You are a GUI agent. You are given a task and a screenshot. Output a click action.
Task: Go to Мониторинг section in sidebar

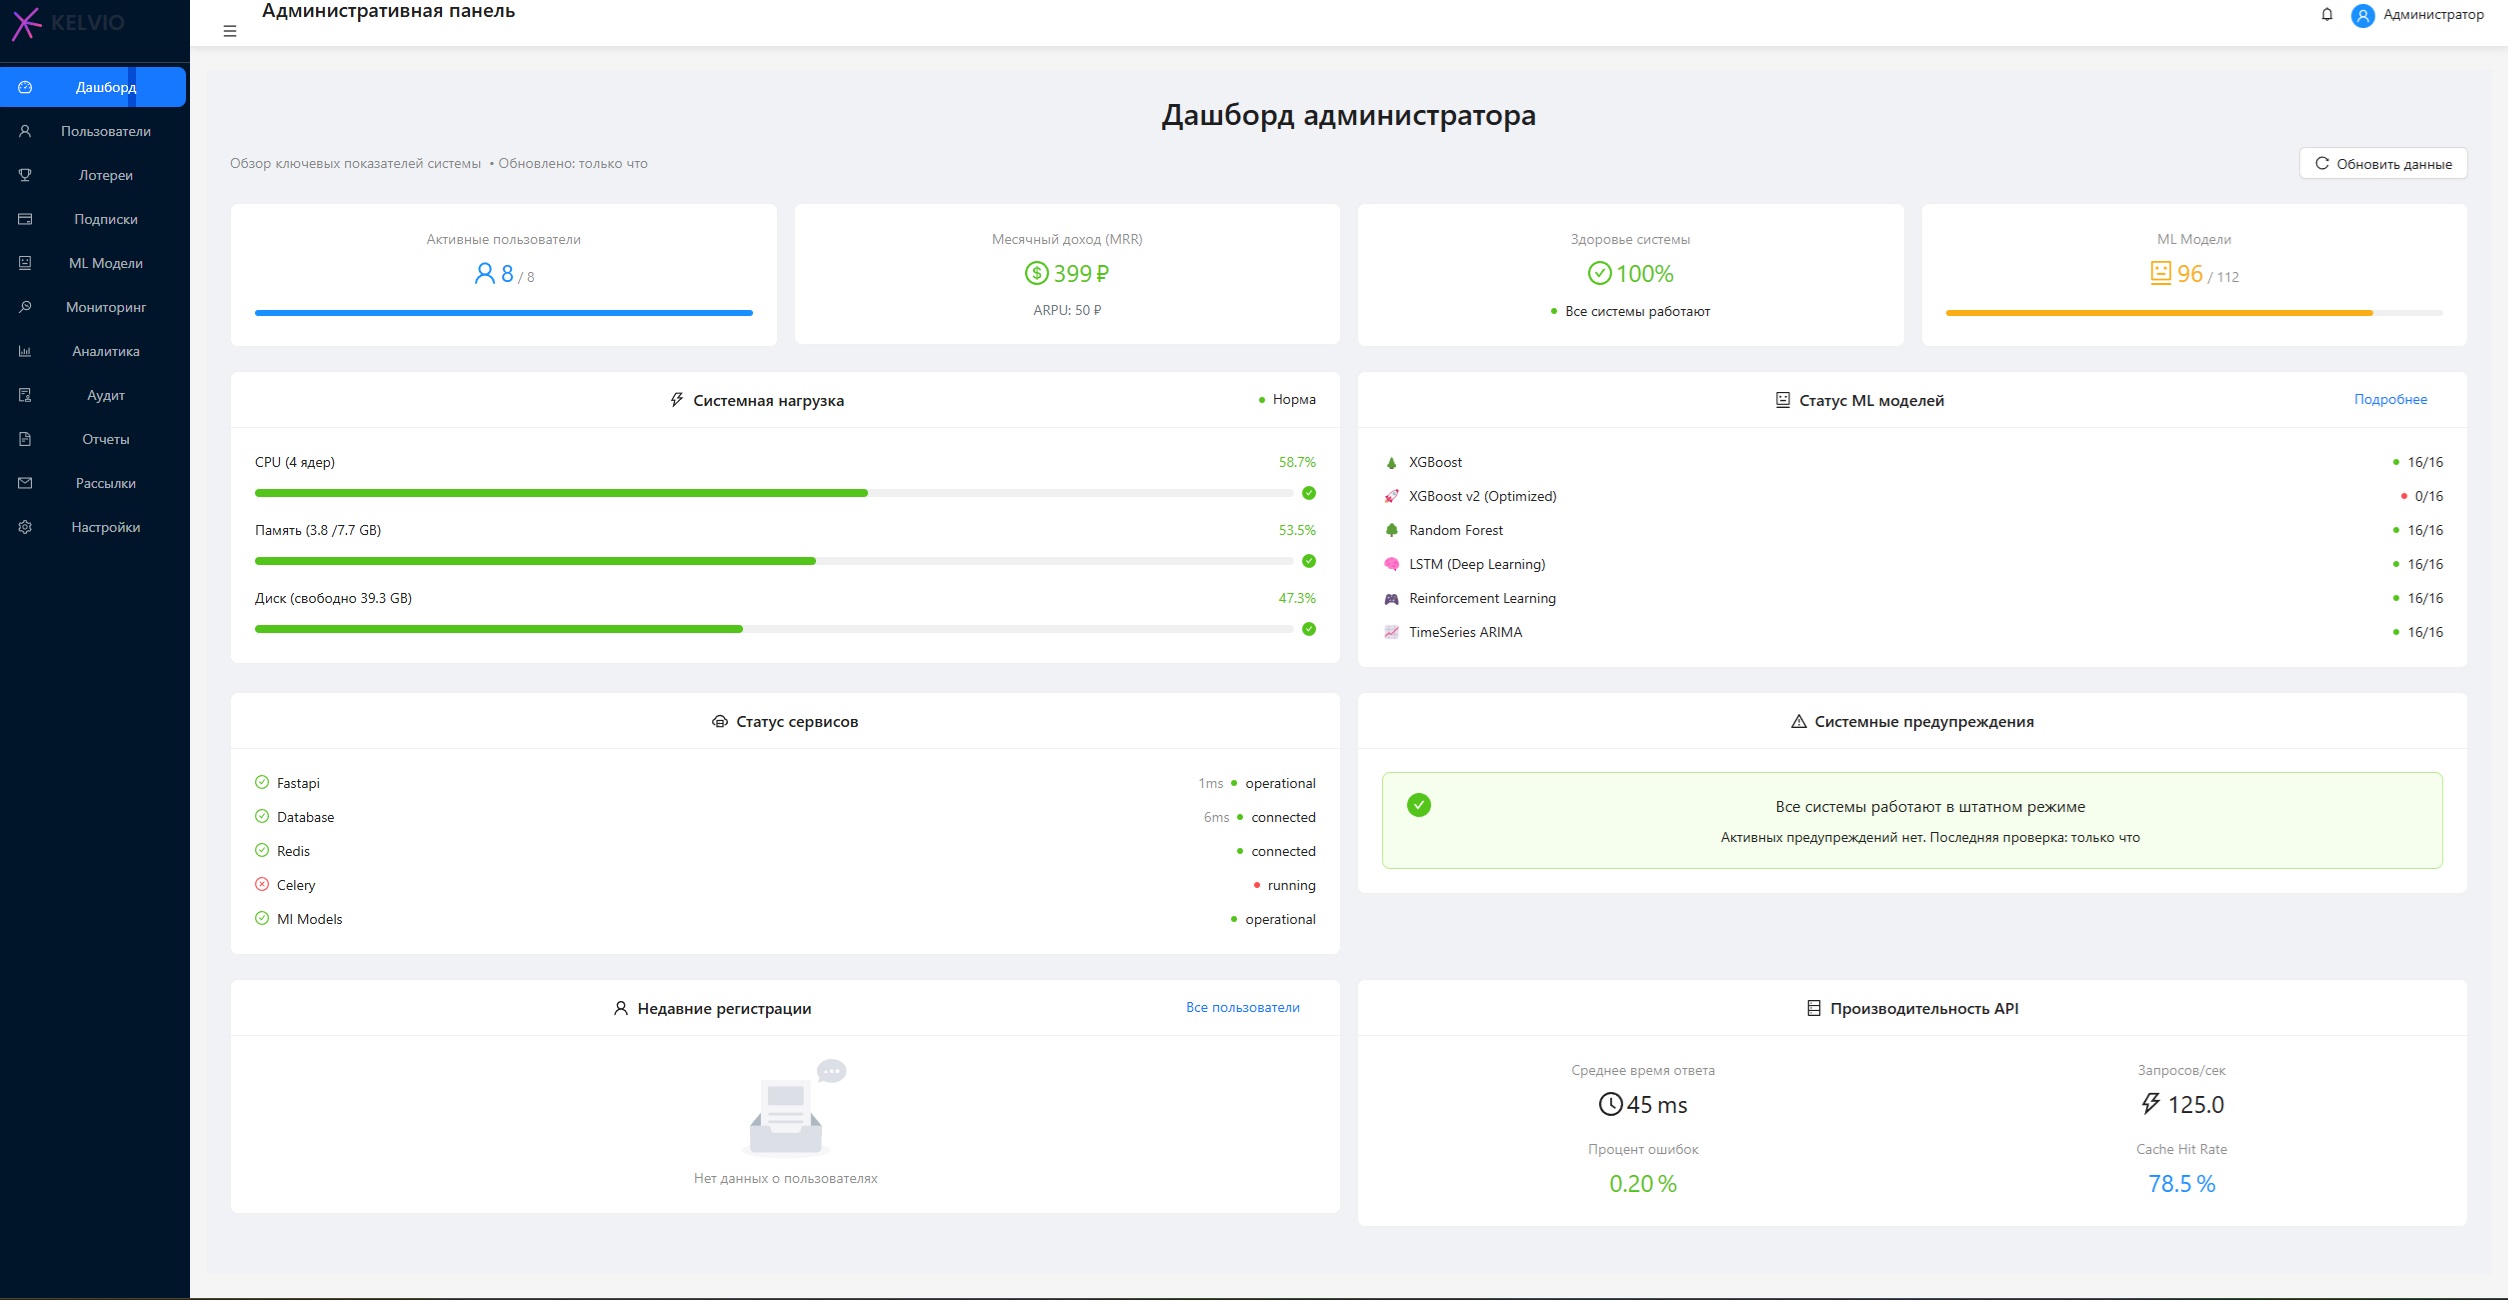[x=105, y=307]
